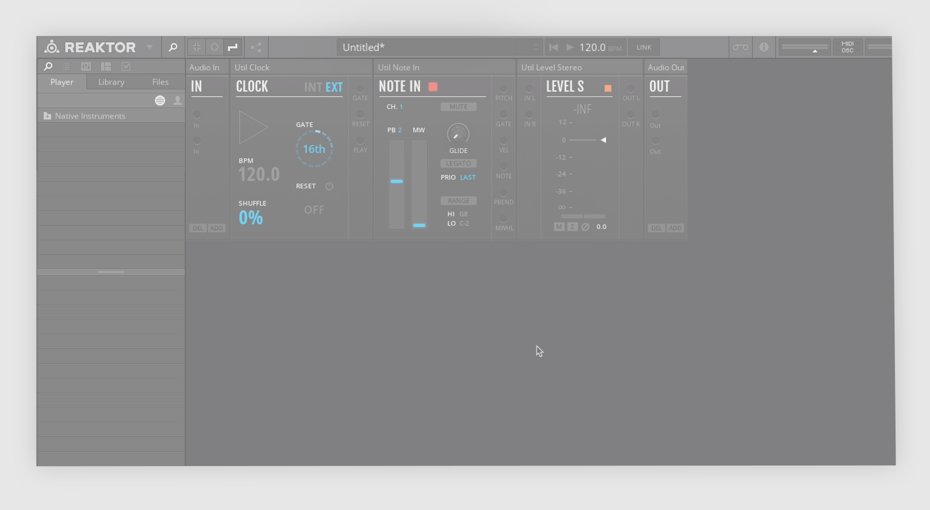930x510 pixels.
Task: Toggle the MUTE button in Note In
Action: [x=458, y=106]
